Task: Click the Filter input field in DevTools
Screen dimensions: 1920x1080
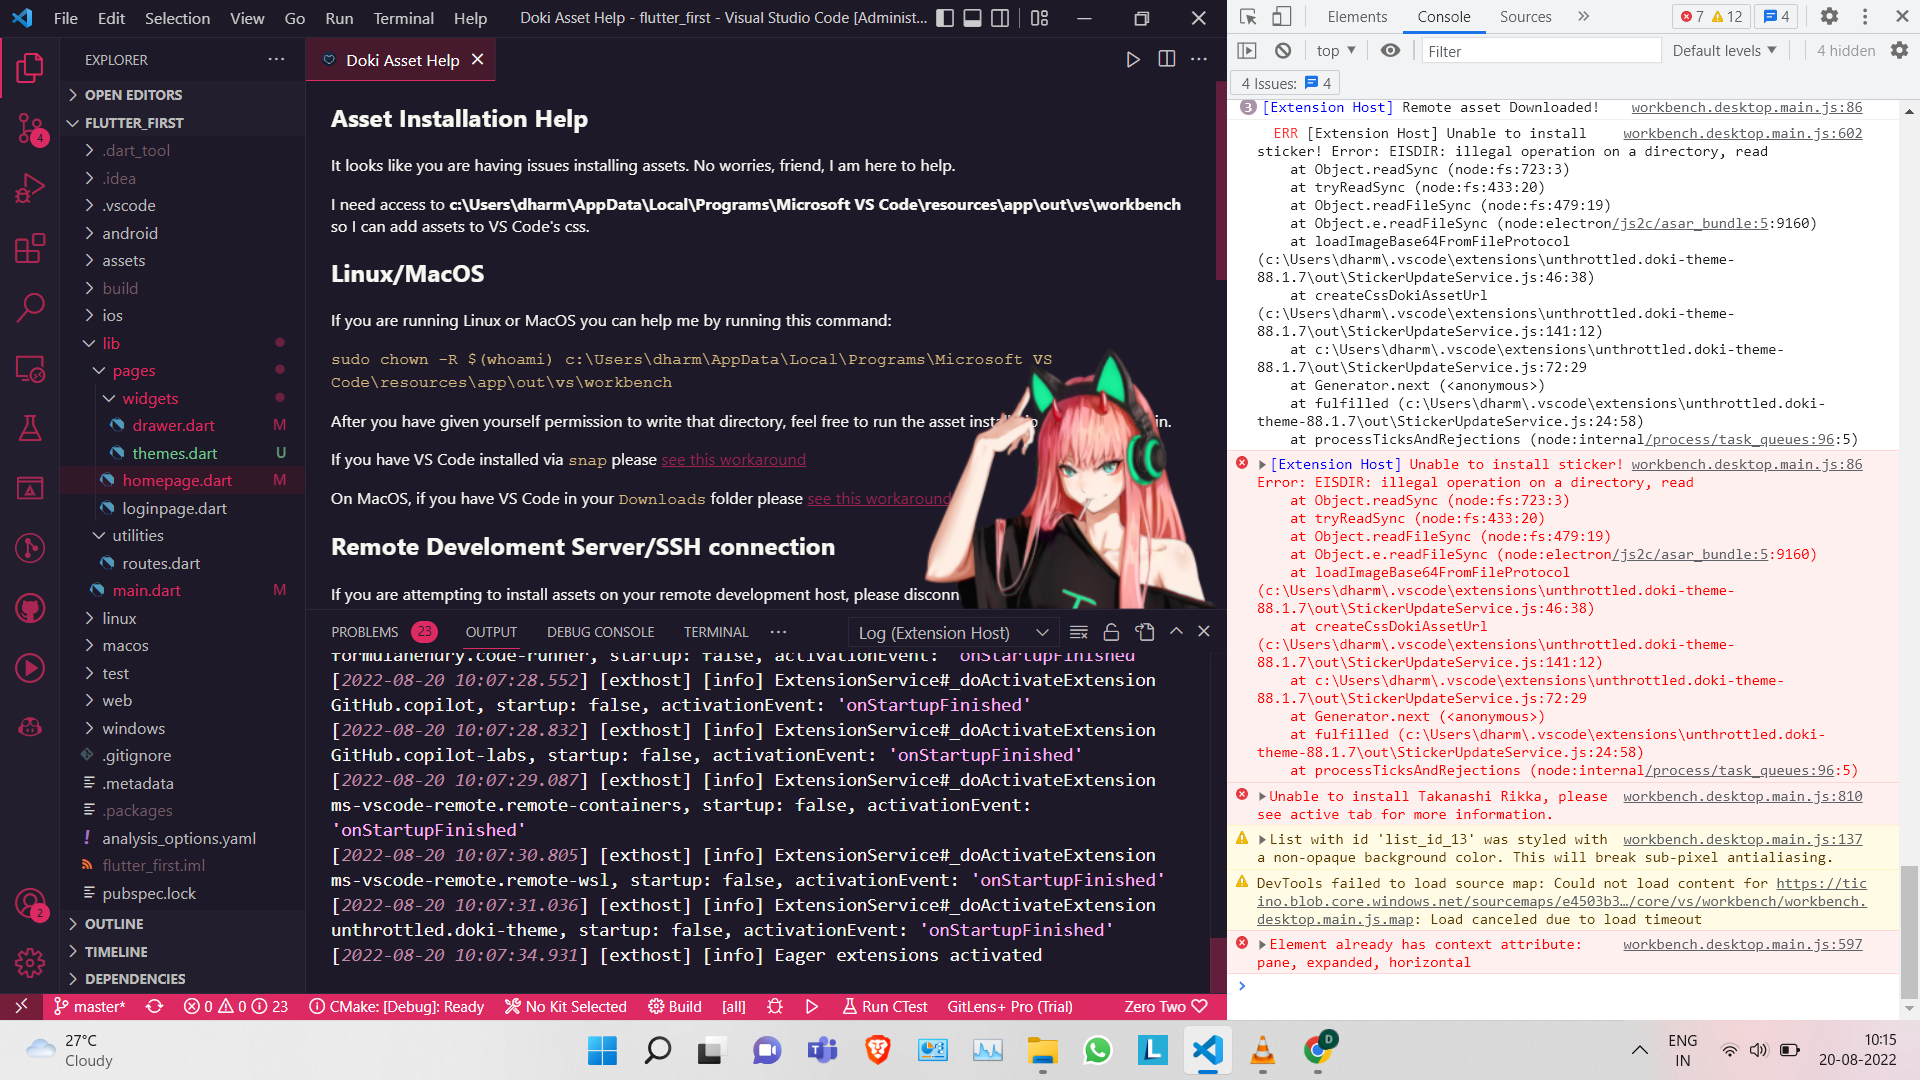Action: [1540, 50]
